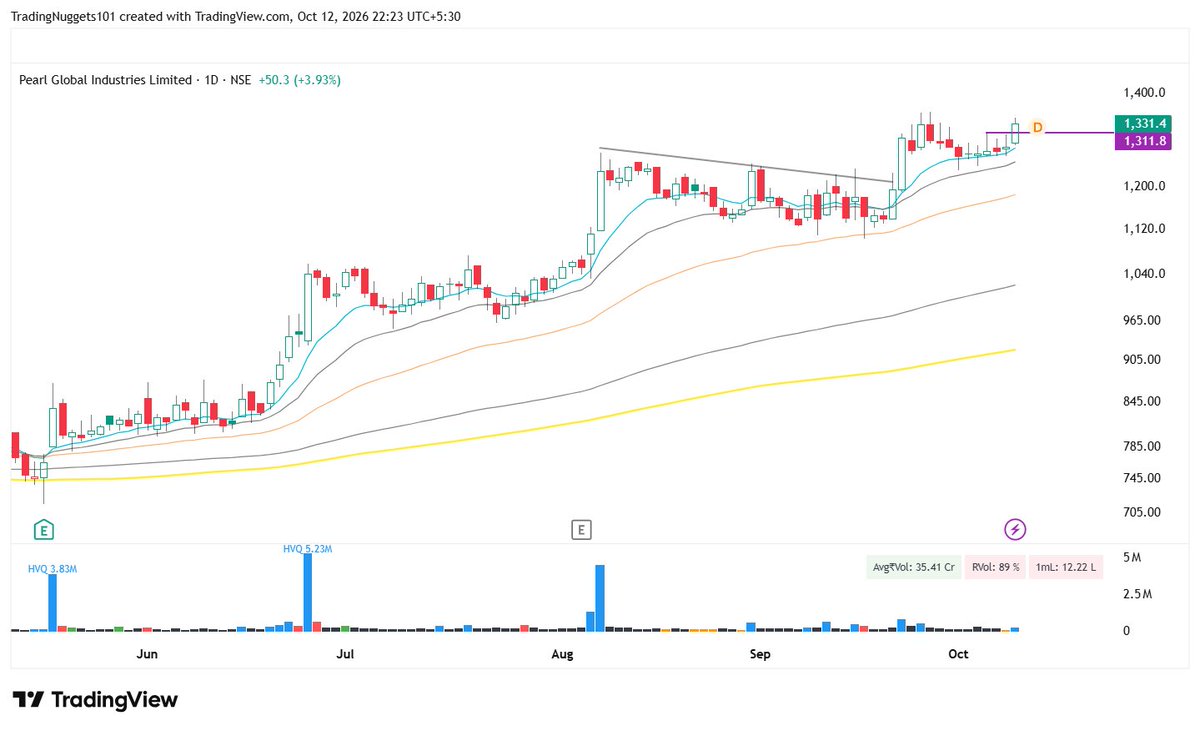Click the +50.3 (+3.93%) change value
Image resolution: width=1200 pixels, height=731 pixels.
[x=299, y=79]
